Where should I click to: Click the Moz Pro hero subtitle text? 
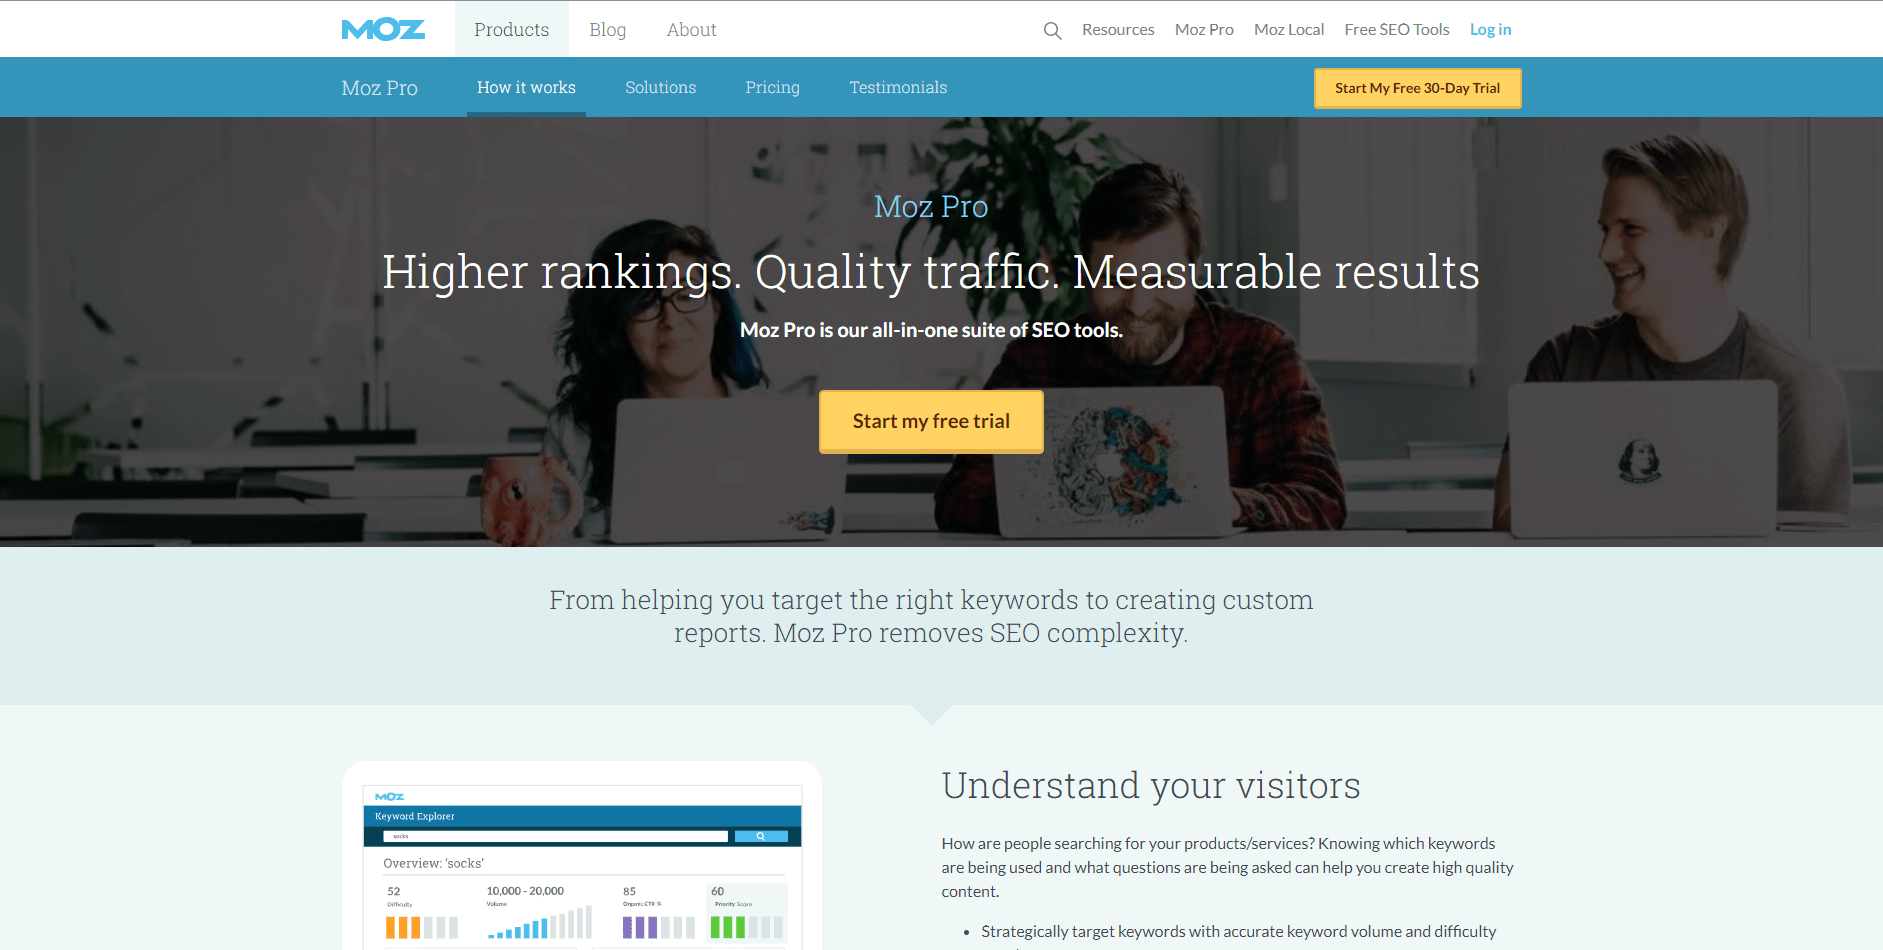click(x=931, y=207)
